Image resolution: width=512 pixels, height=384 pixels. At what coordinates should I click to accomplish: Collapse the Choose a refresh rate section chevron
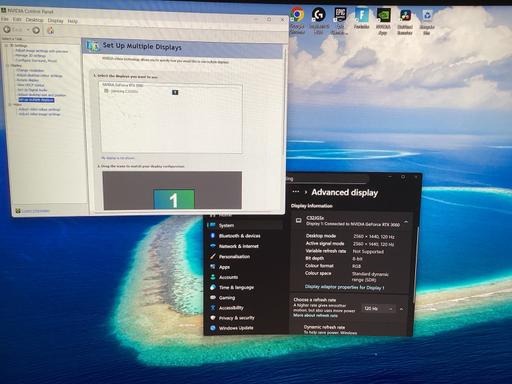(401, 309)
